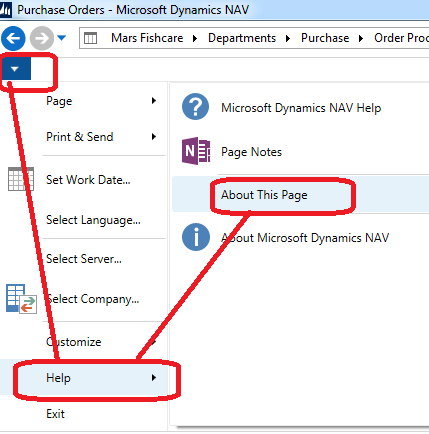The width and height of the screenshot is (429, 434).
Task: Expand the Print & Send submenu
Action: (x=101, y=137)
